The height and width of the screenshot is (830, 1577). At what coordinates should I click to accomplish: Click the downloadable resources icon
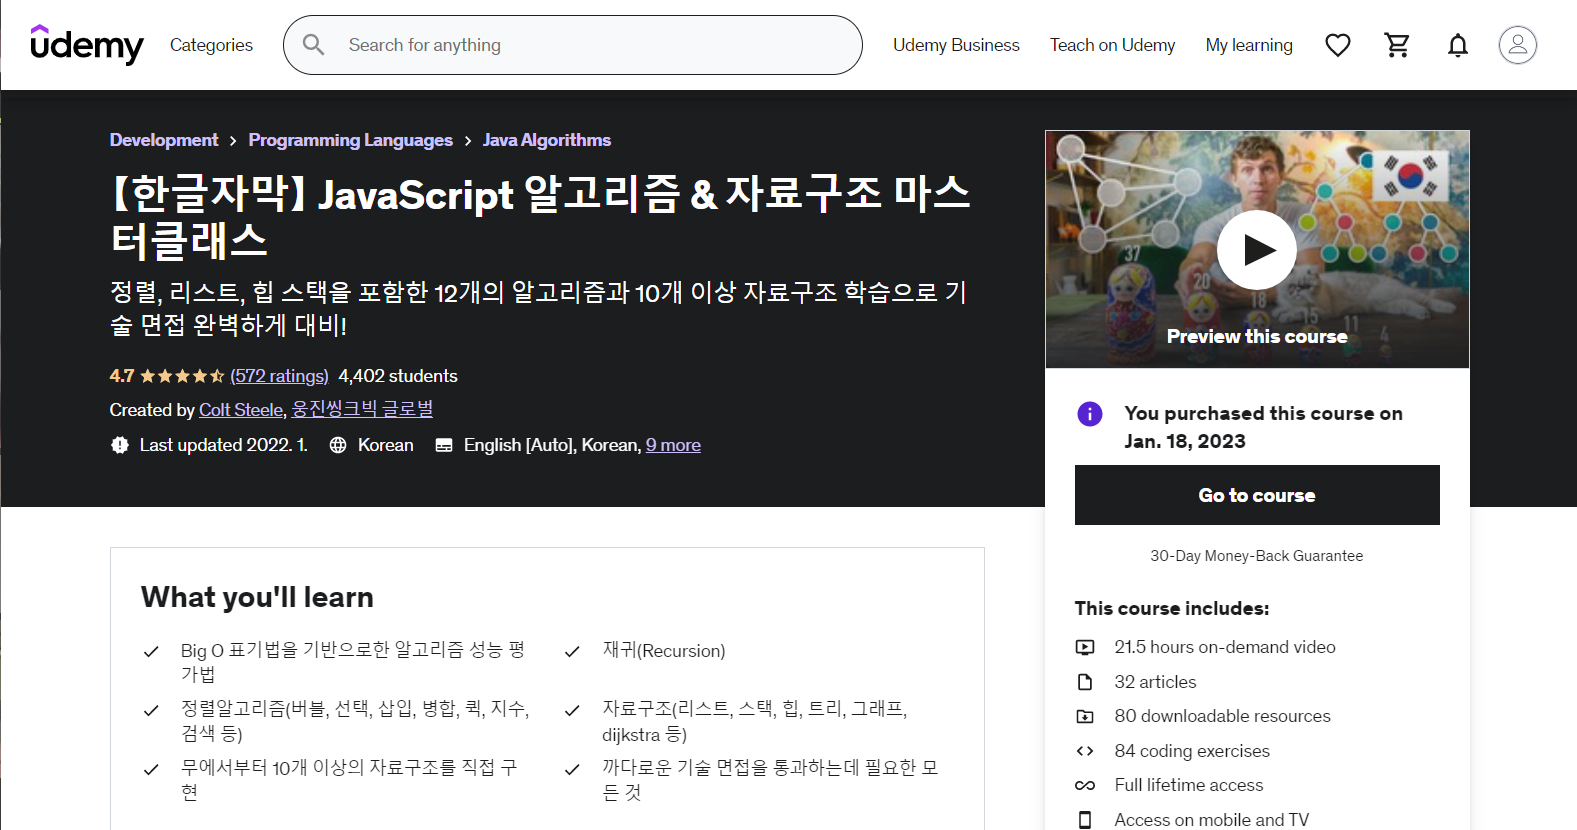coord(1085,716)
